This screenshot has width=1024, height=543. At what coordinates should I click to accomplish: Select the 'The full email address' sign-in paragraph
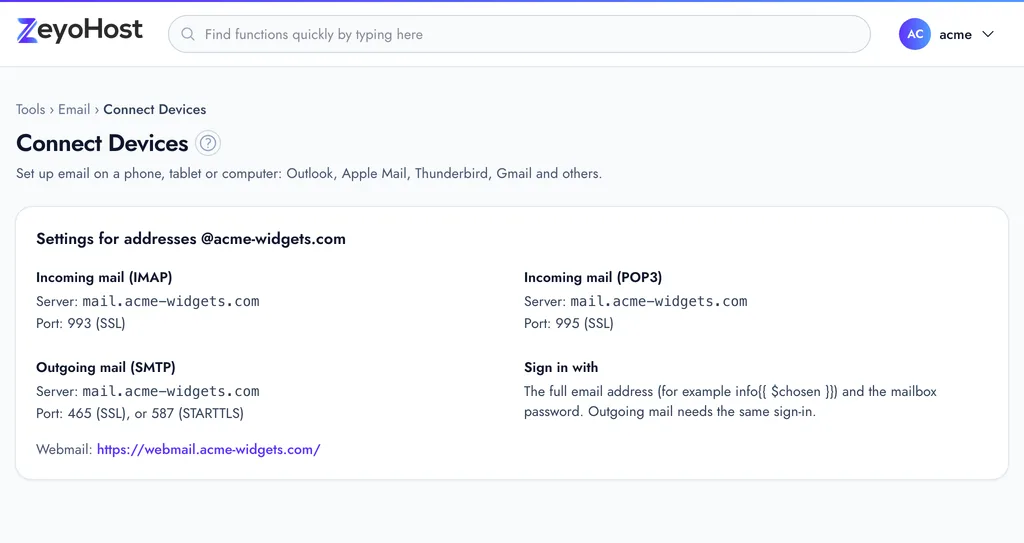click(730, 401)
